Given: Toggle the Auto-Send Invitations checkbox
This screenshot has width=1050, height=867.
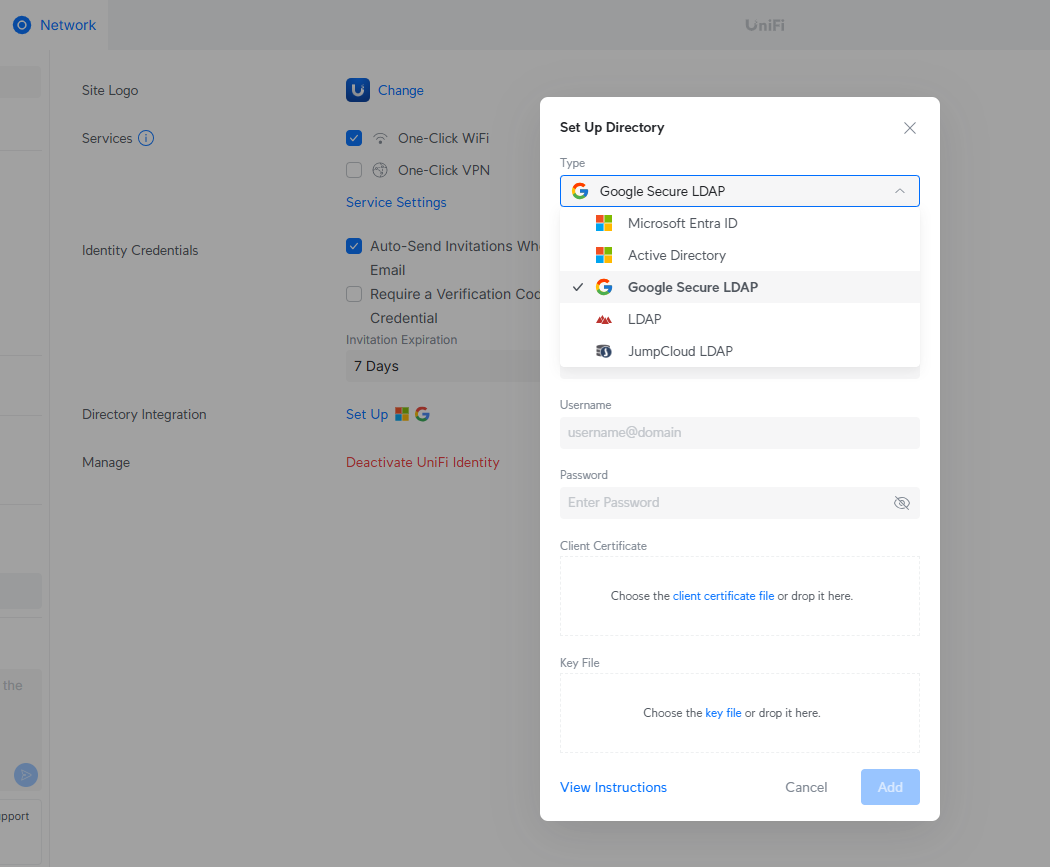Looking at the screenshot, I should tap(354, 246).
